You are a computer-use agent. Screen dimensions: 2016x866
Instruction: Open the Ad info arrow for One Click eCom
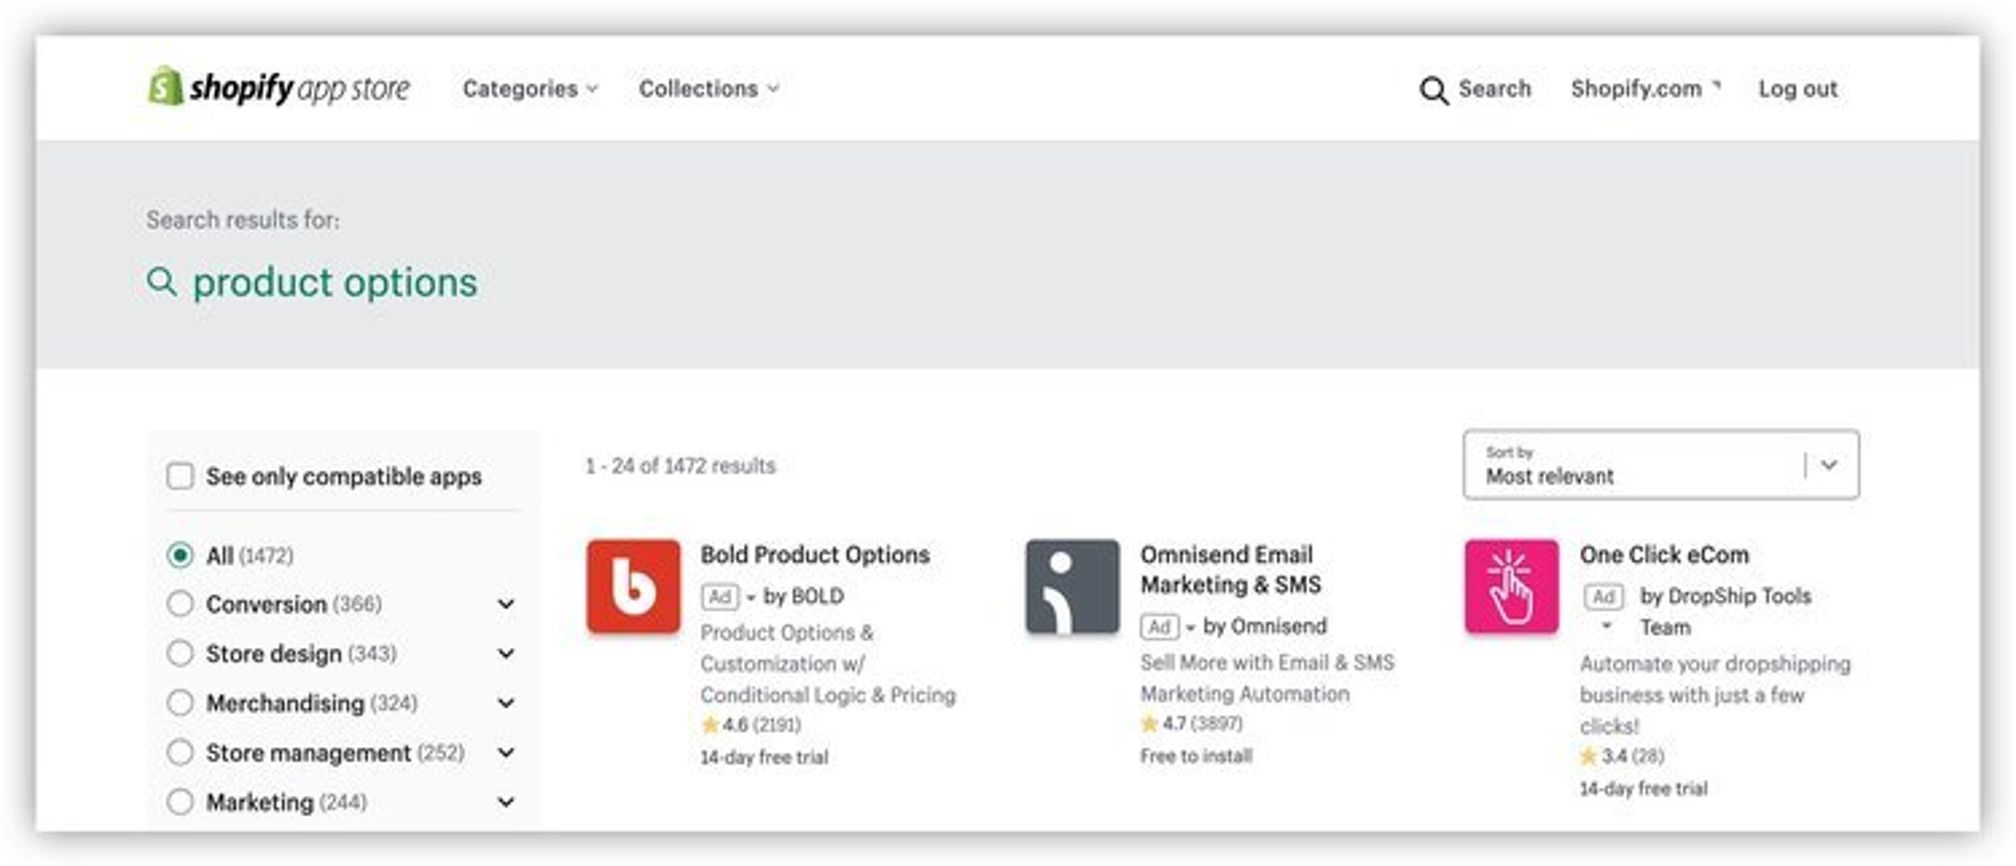1607,627
